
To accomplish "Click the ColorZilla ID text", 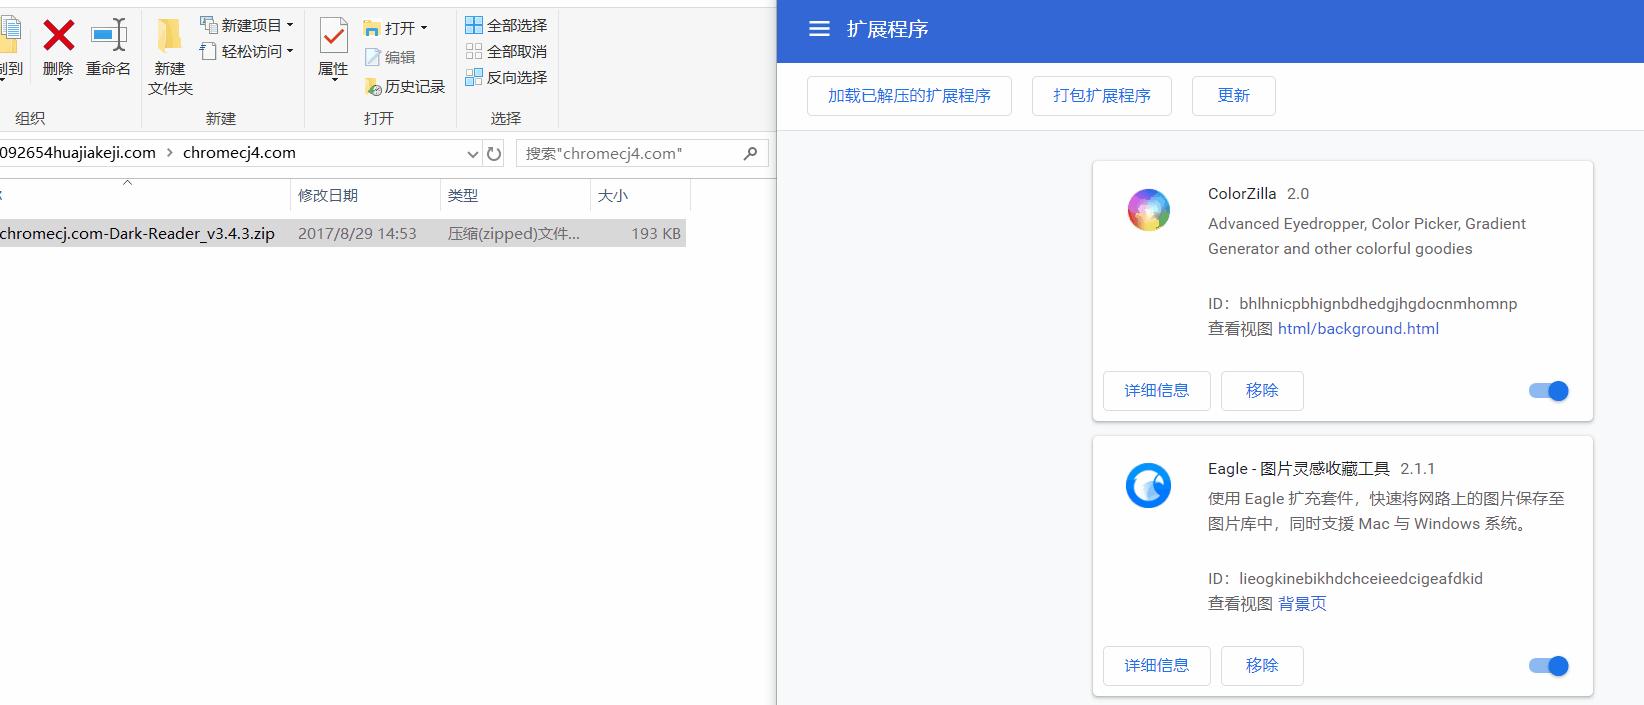I will pyautogui.click(x=1362, y=304).
